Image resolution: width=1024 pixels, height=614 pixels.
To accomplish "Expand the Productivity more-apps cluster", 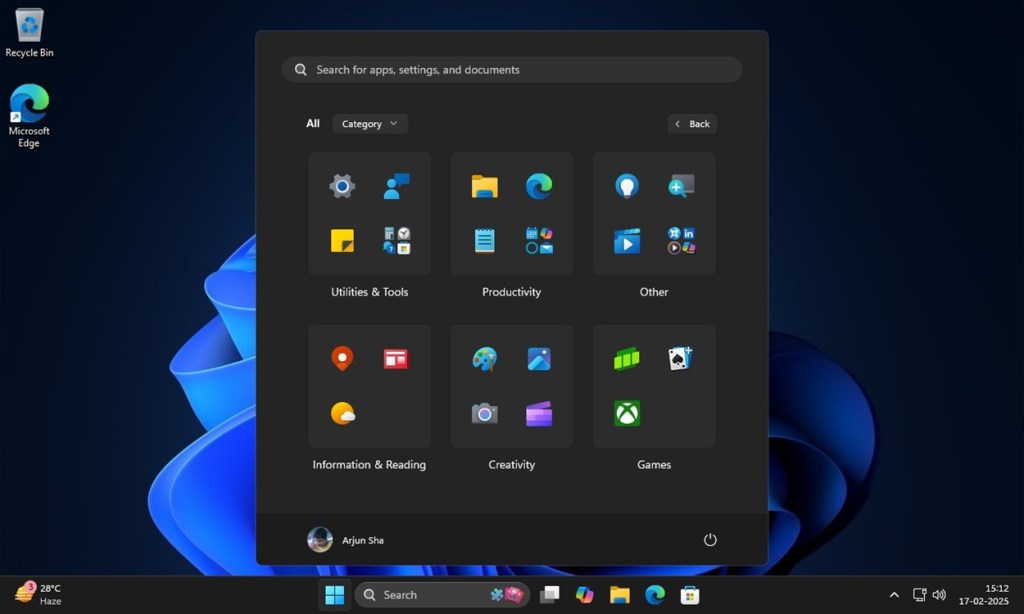I will point(539,240).
